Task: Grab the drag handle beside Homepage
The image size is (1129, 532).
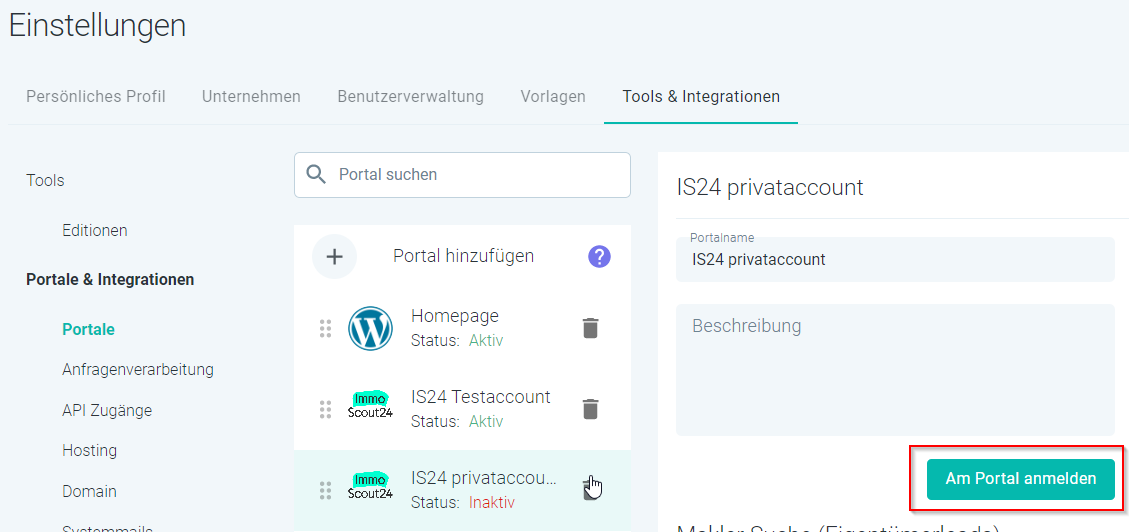Action: point(325,328)
